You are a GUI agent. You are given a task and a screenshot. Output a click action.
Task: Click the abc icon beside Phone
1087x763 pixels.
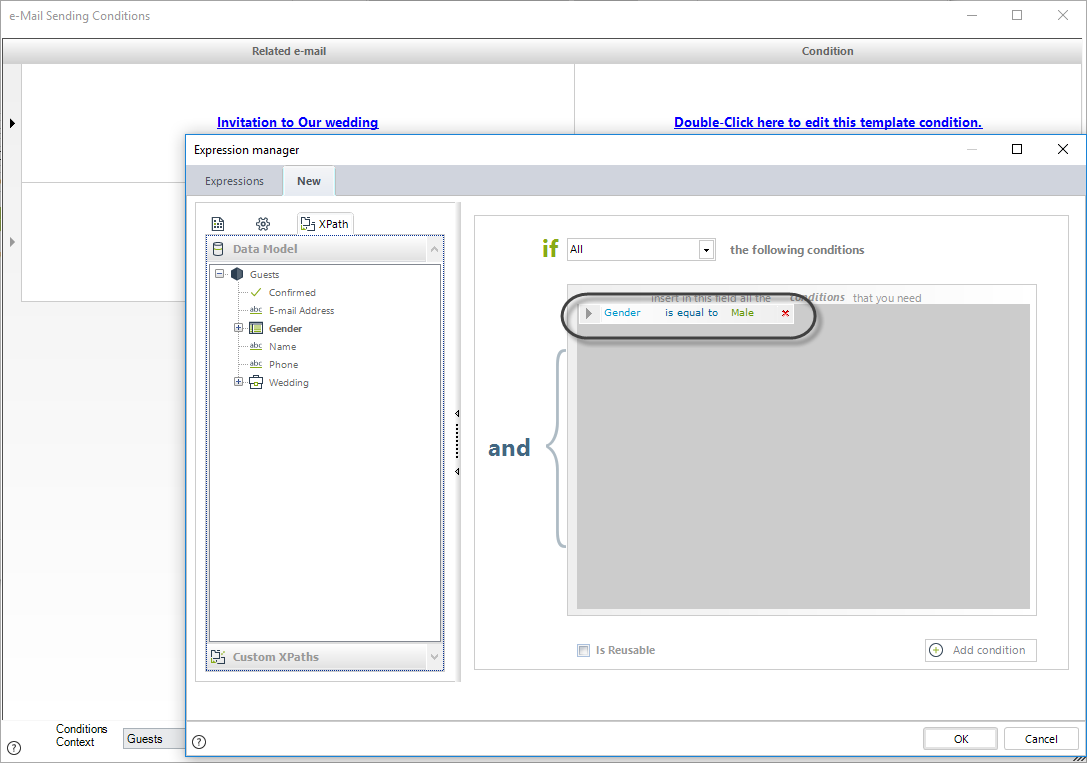pyautogui.click(x=256, y=365)
